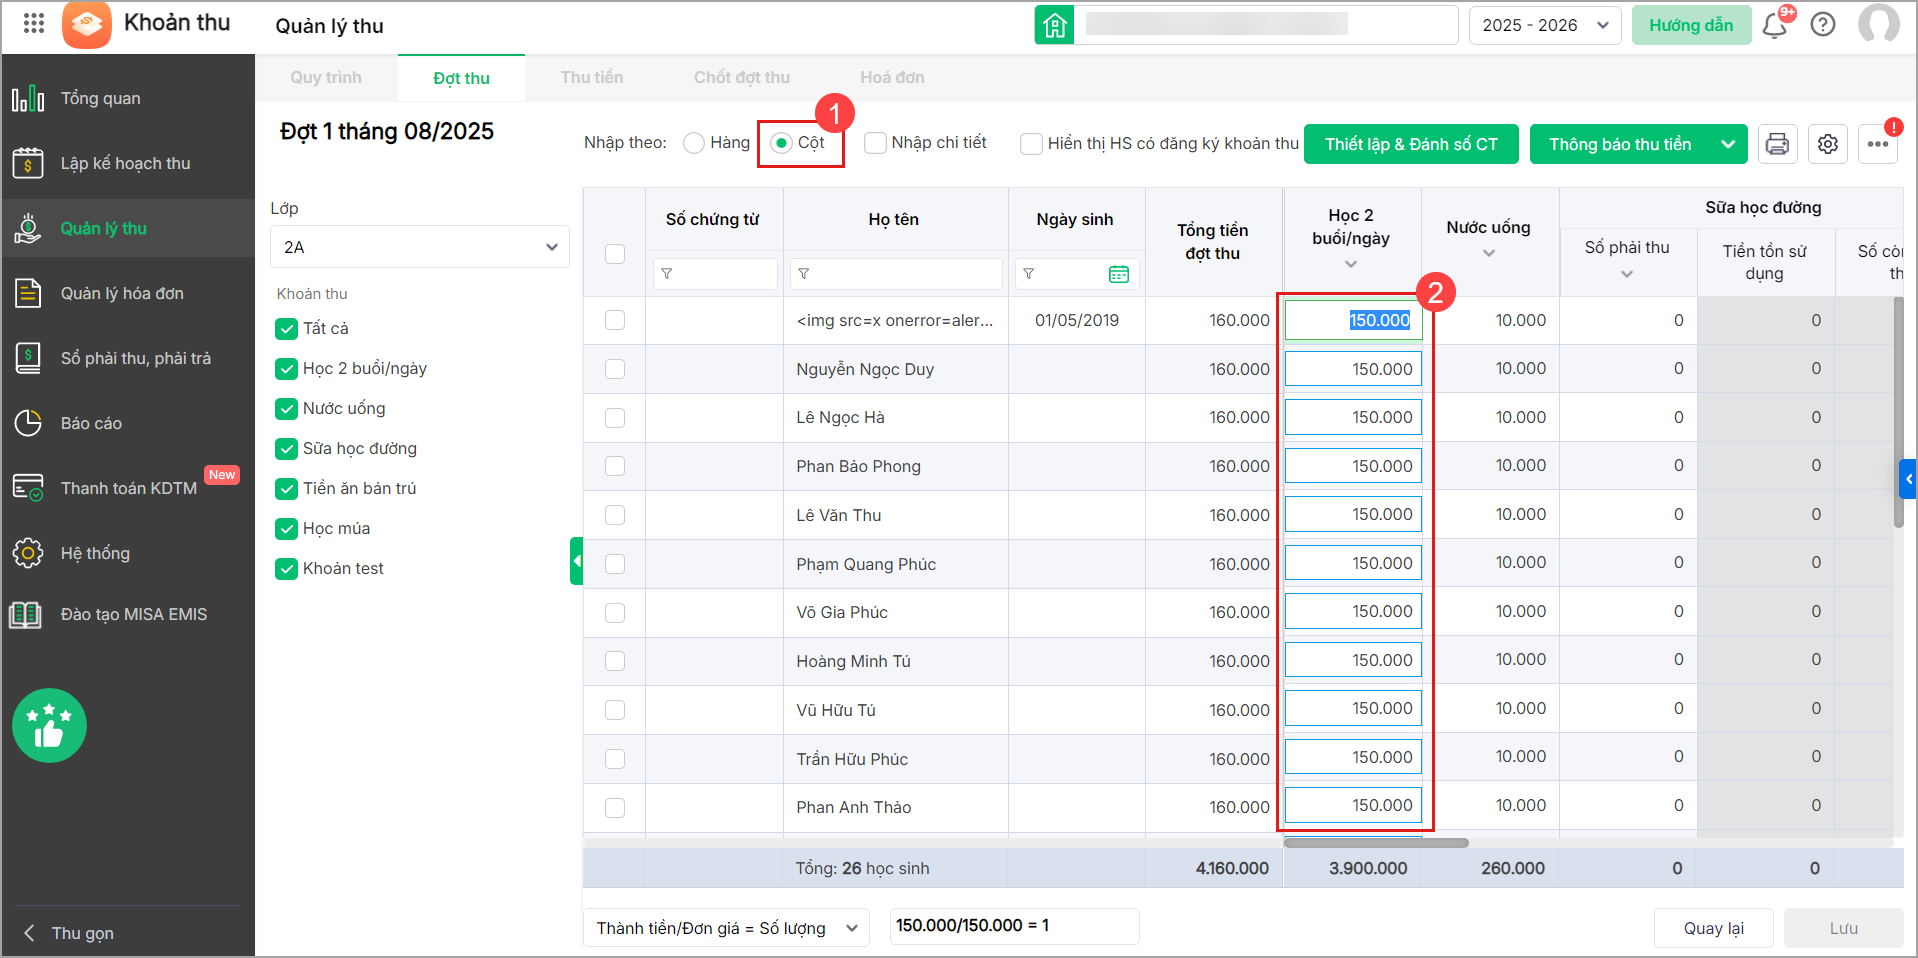
Task: Uncheck the Sữa học đường checkbox
Action: [287, 449]
